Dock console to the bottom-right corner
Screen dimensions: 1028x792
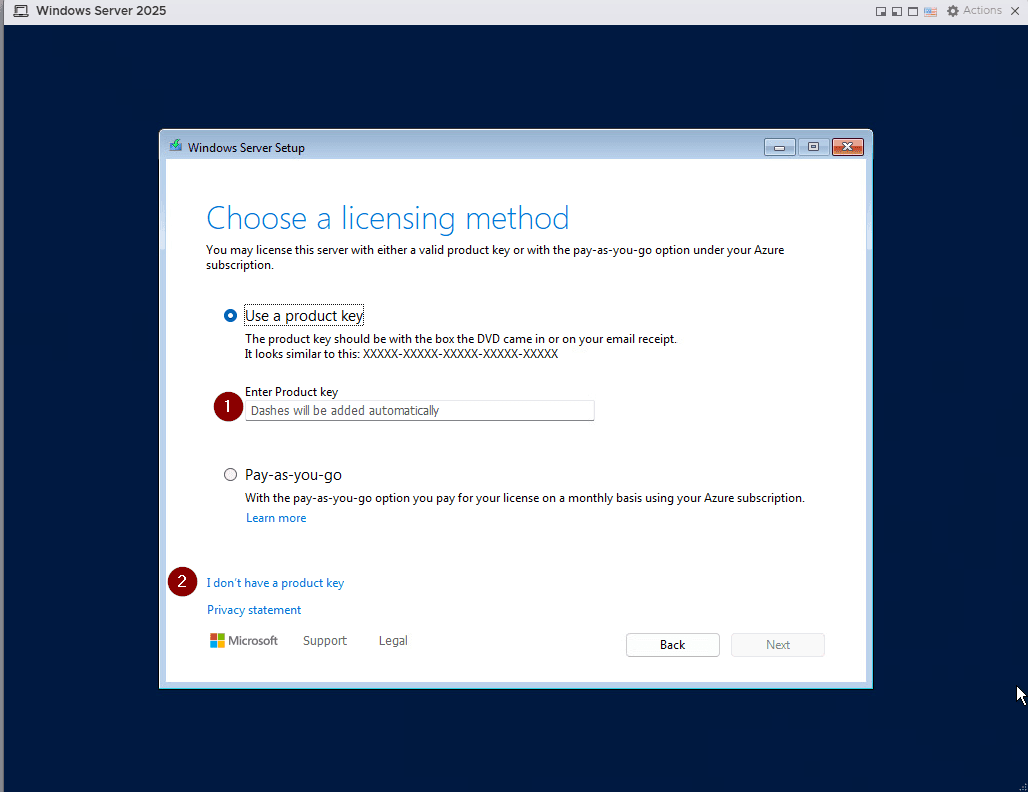pos(881,11)
